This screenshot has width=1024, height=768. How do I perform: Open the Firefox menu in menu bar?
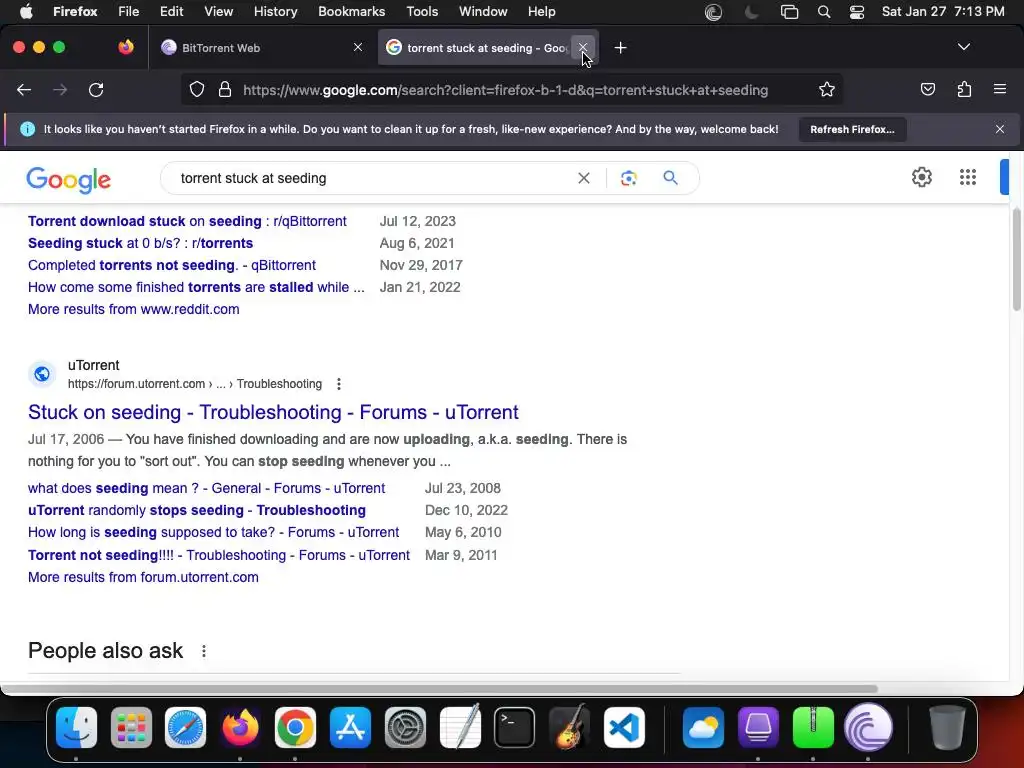click(x=75, y=11)
